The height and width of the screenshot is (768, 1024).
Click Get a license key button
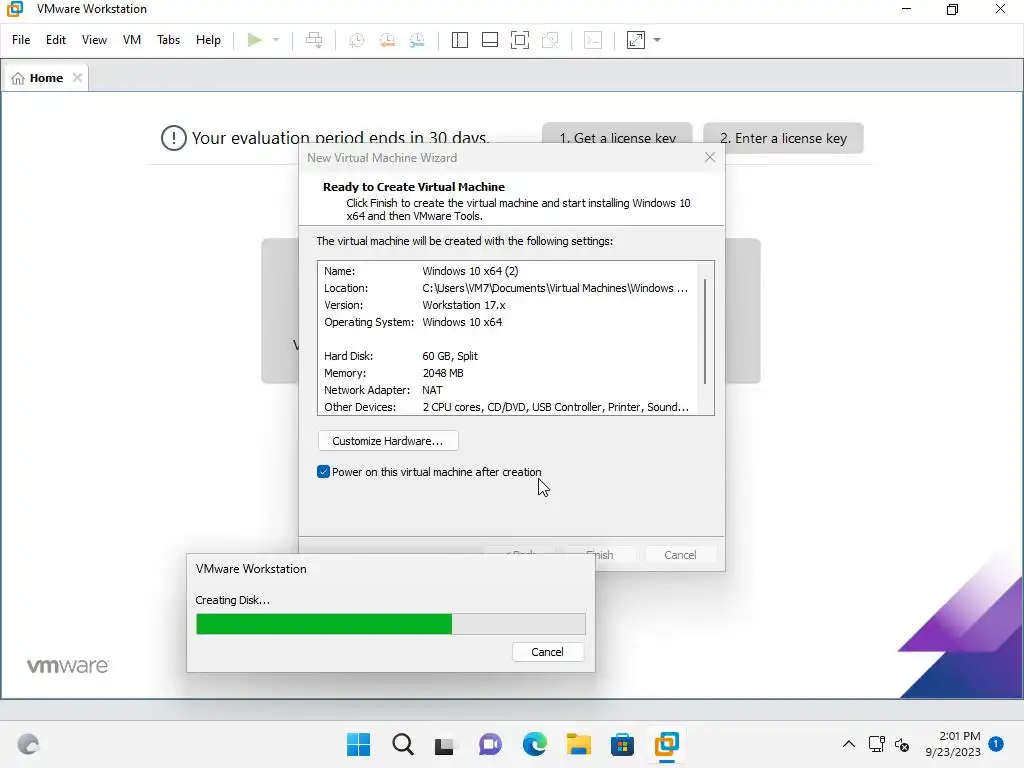tap(617, 133)
